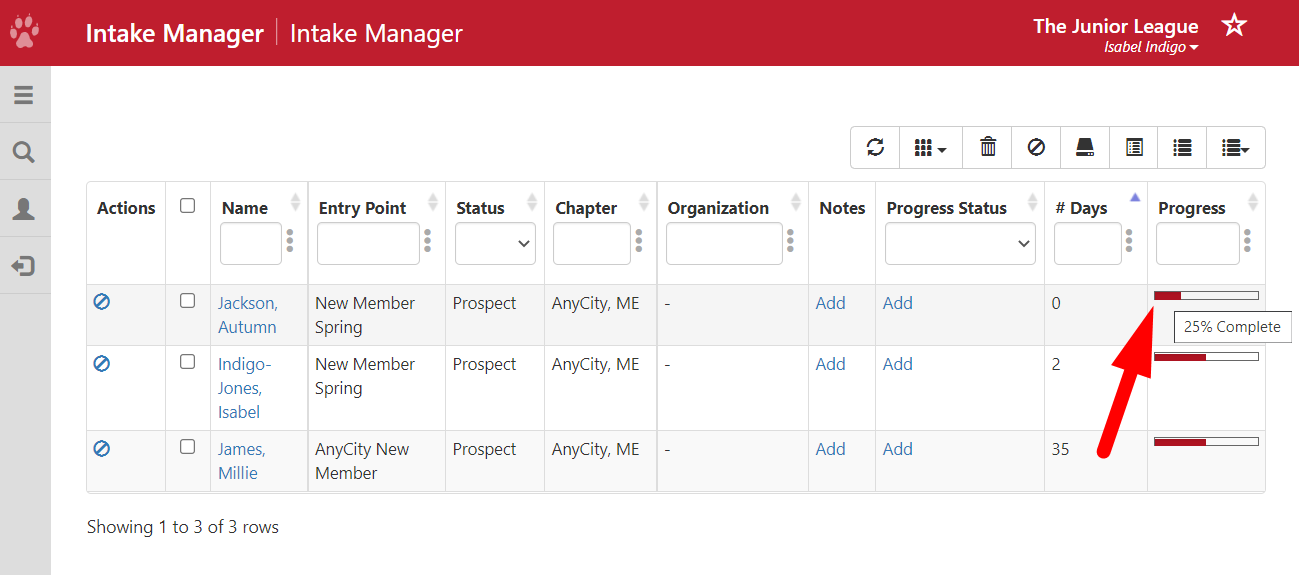Click the ban icon for Indigo-Jones, Isabel
The image size is (1299, 575).
point(101,364)
